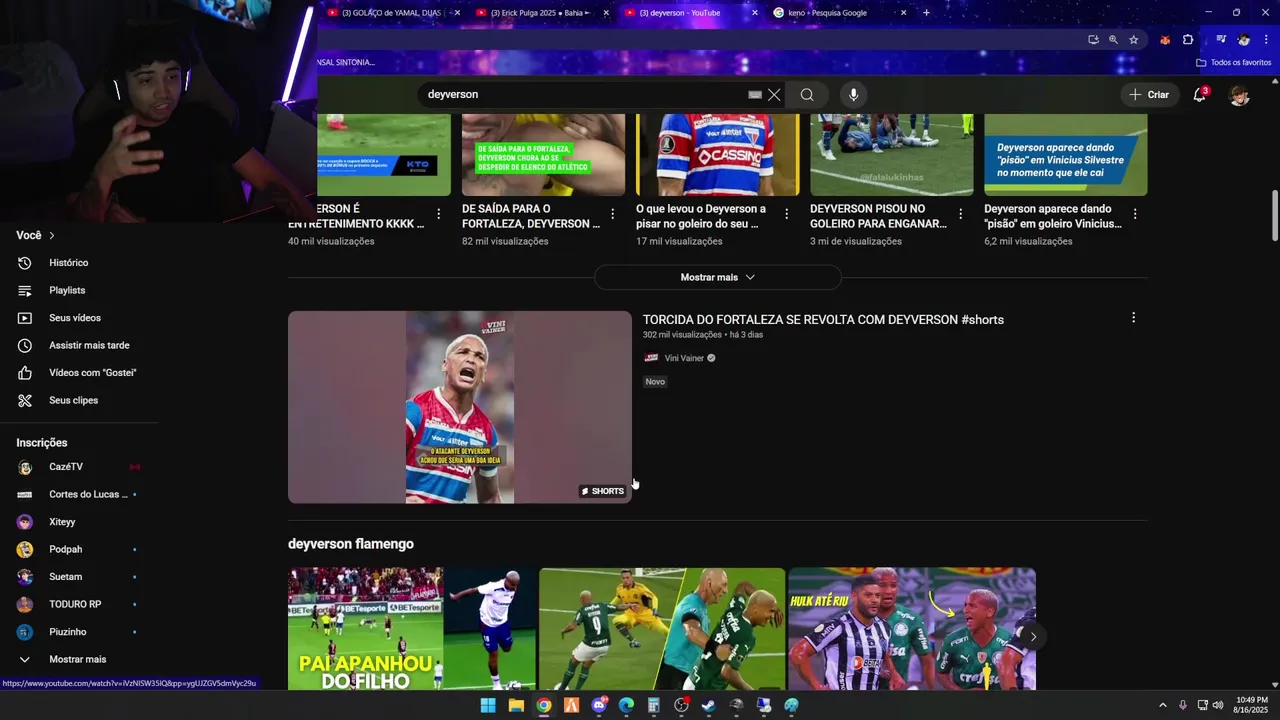Expand subscriptions with Mostrar mais

click(77, 659)
